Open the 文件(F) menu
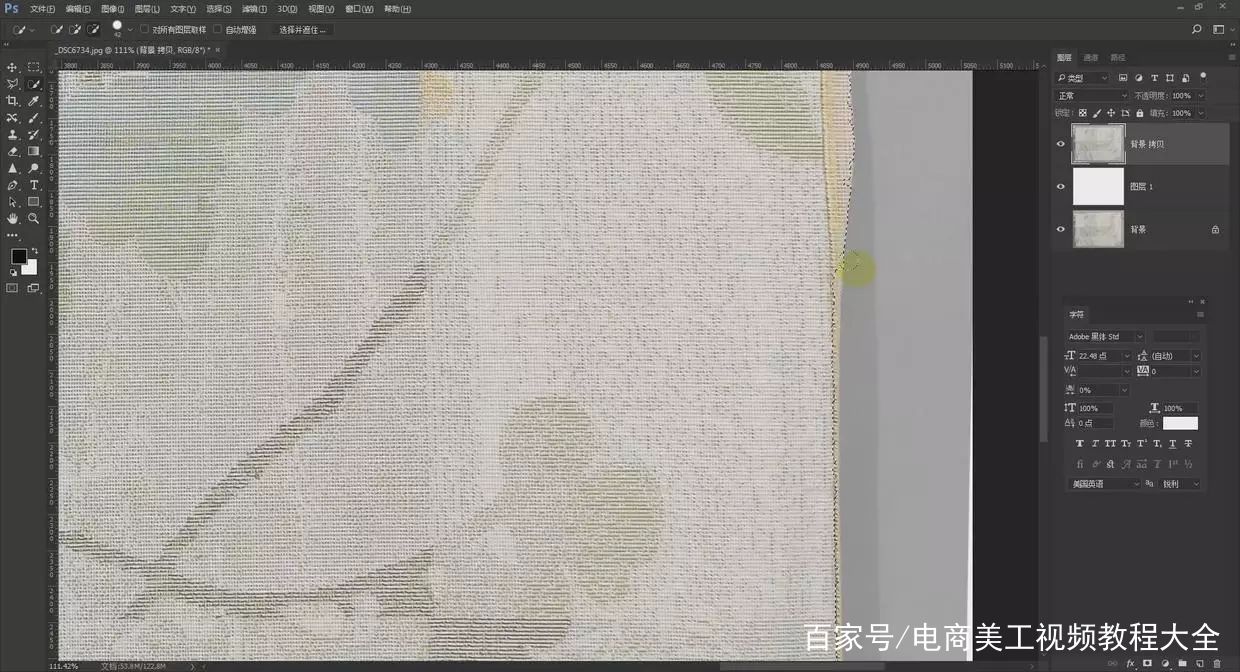 [43, 8]
